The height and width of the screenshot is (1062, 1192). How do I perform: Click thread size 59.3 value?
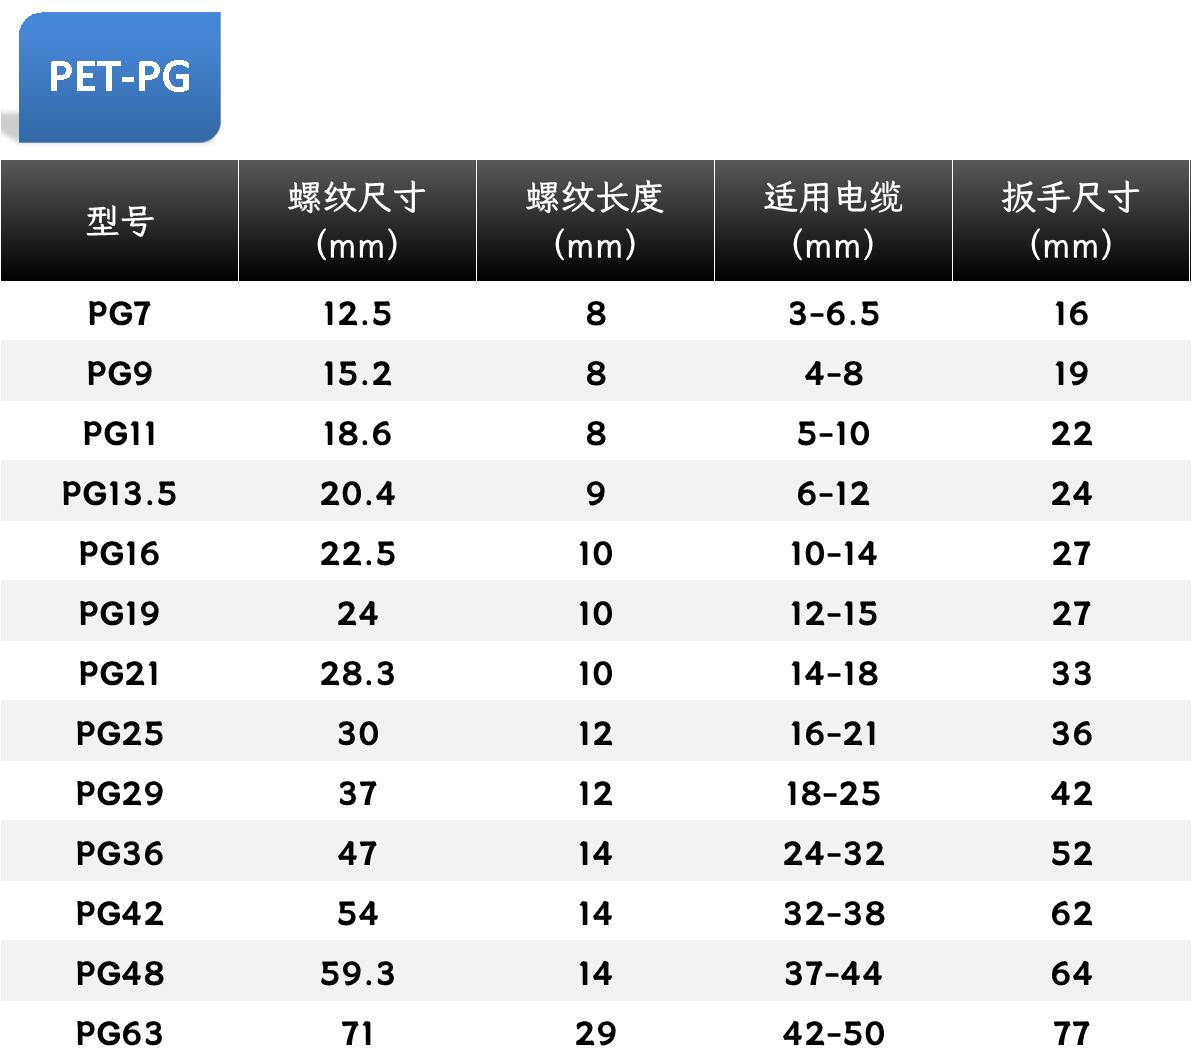pyautogui.click(x=357, y=974)
